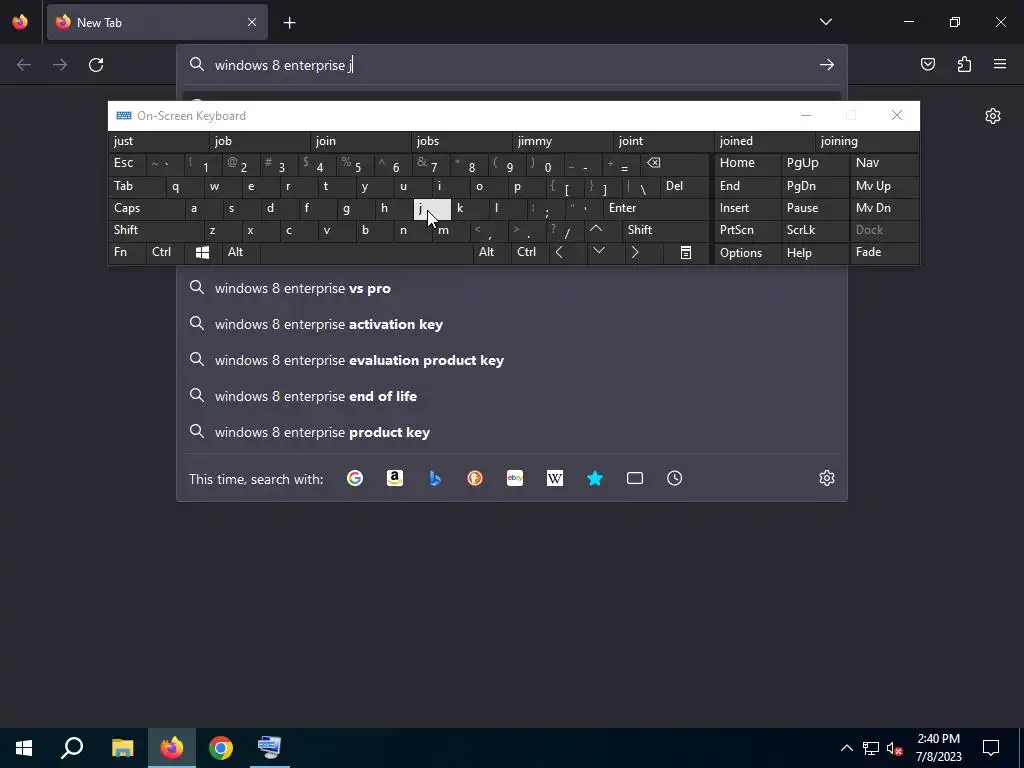This screenshot has width=1024, height=768.
Task: Search with Bing one-off engine icon
Action: [x=435, y=479]
